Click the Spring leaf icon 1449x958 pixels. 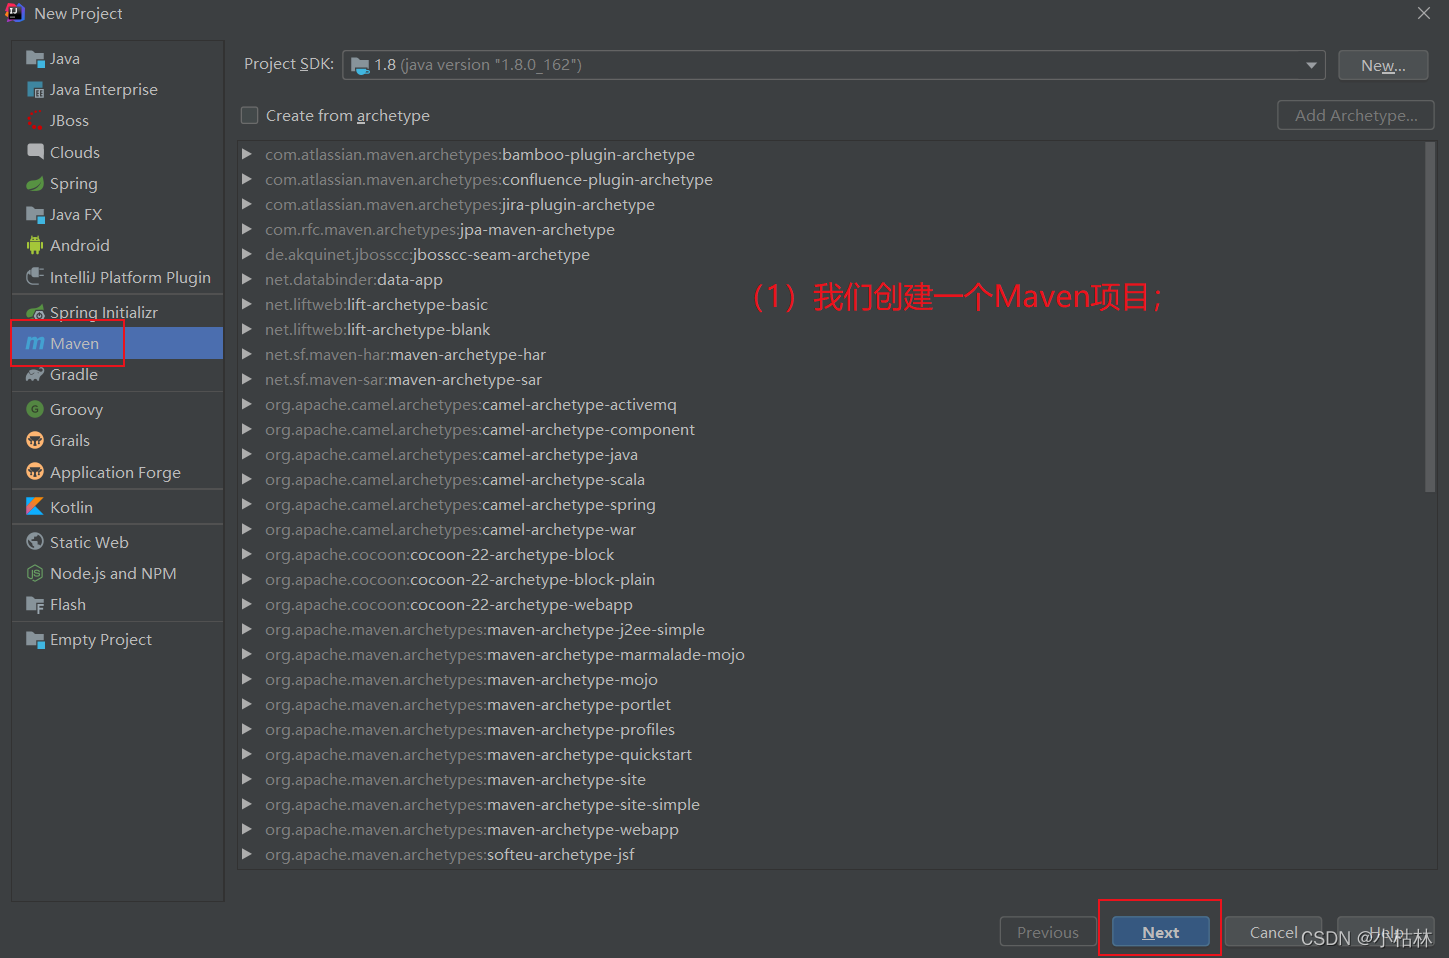[x=35, y=184]
